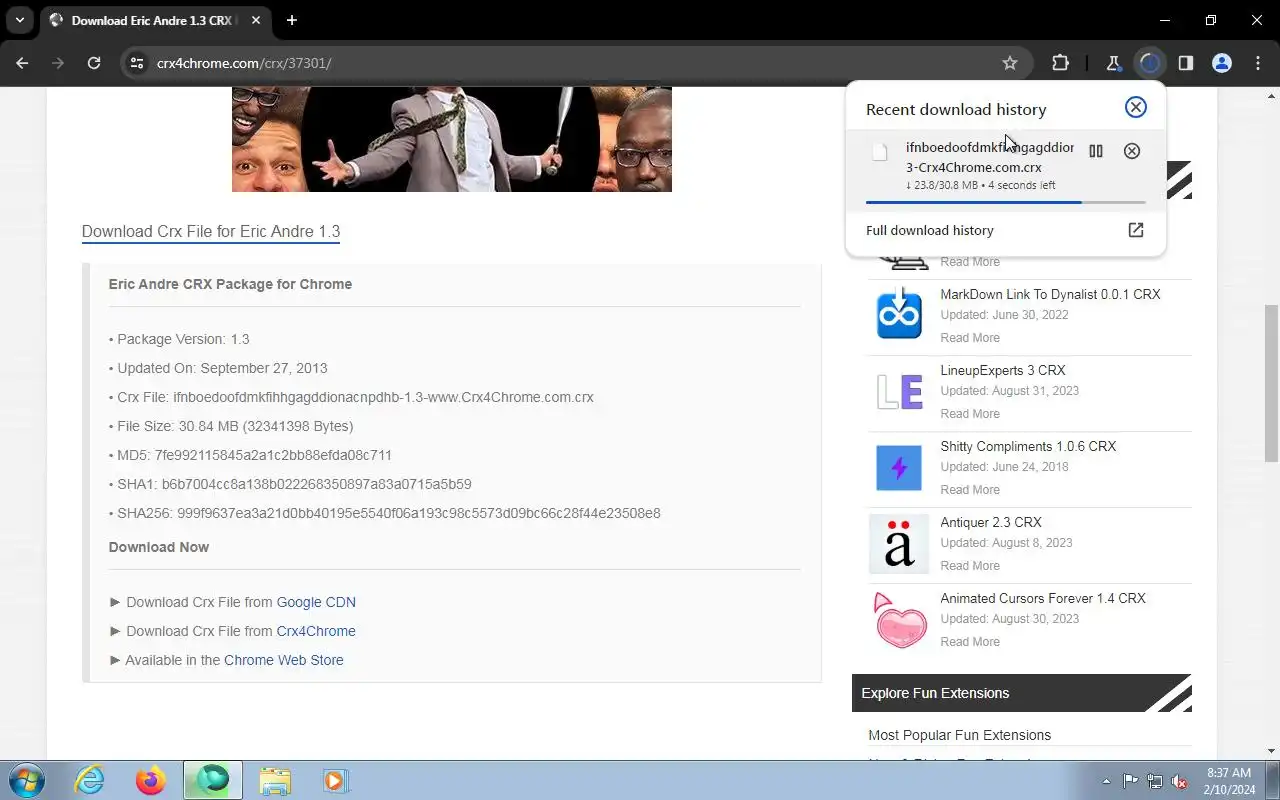Open MarkDown Link To Dynalist 0.0.1 CRX
This screenshot has height=800, width=1280.
pyautogui.click(x=1050, y=294)
